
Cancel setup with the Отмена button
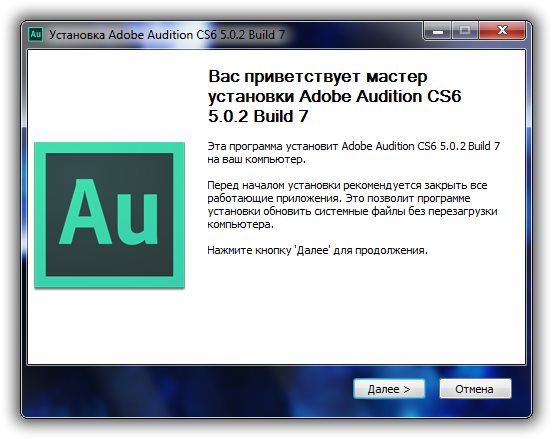click(475, 389)
